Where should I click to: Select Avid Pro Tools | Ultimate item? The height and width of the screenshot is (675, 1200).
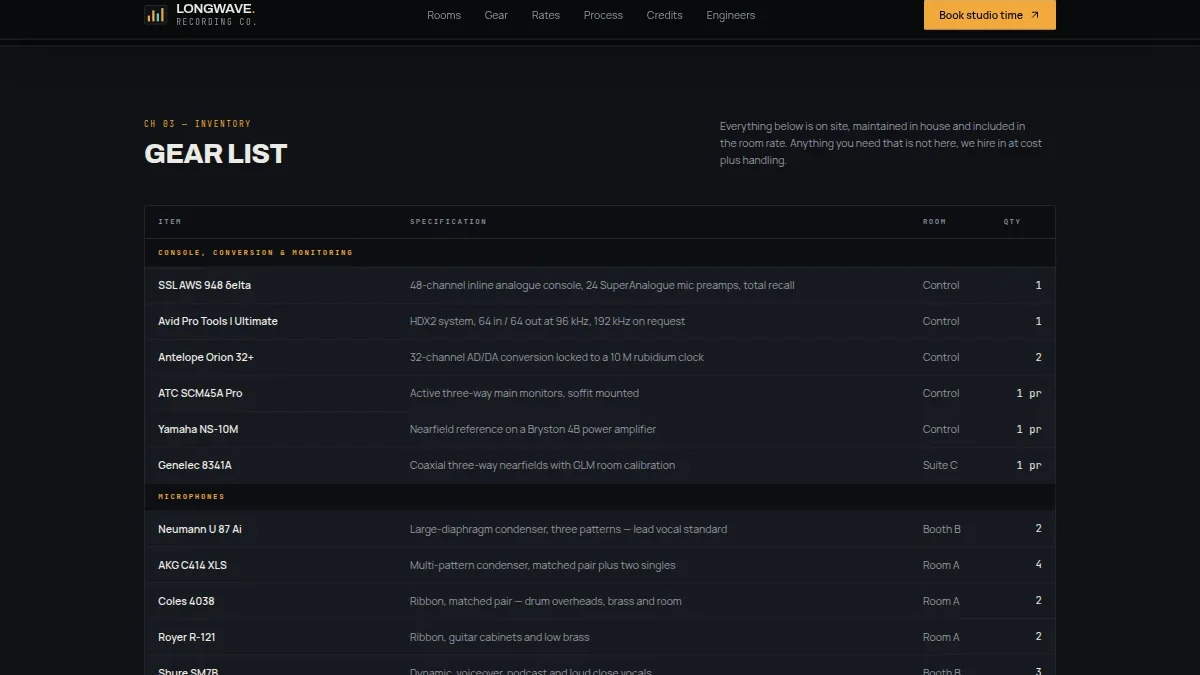point(218,321)
